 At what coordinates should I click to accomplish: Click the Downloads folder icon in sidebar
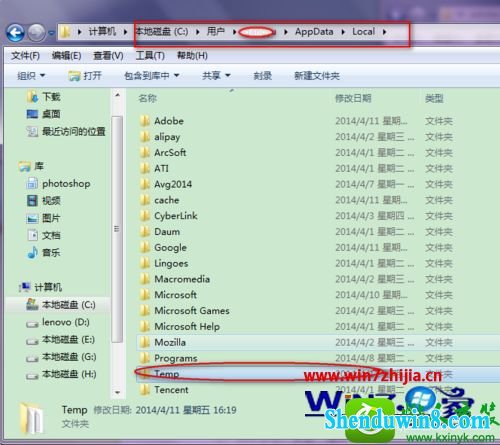(32, 97)
